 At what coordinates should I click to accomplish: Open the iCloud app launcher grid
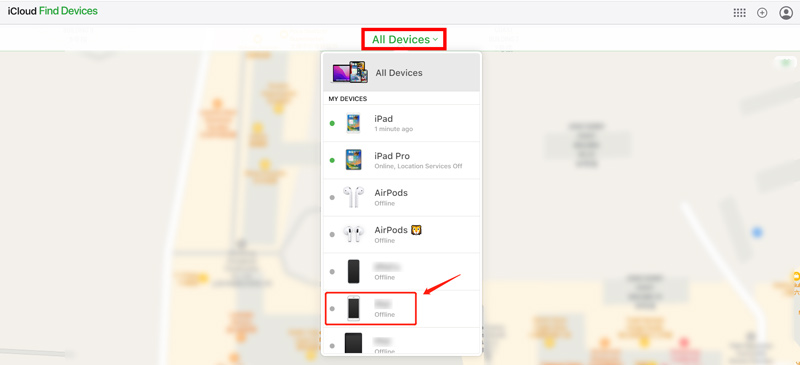(739, 13)
